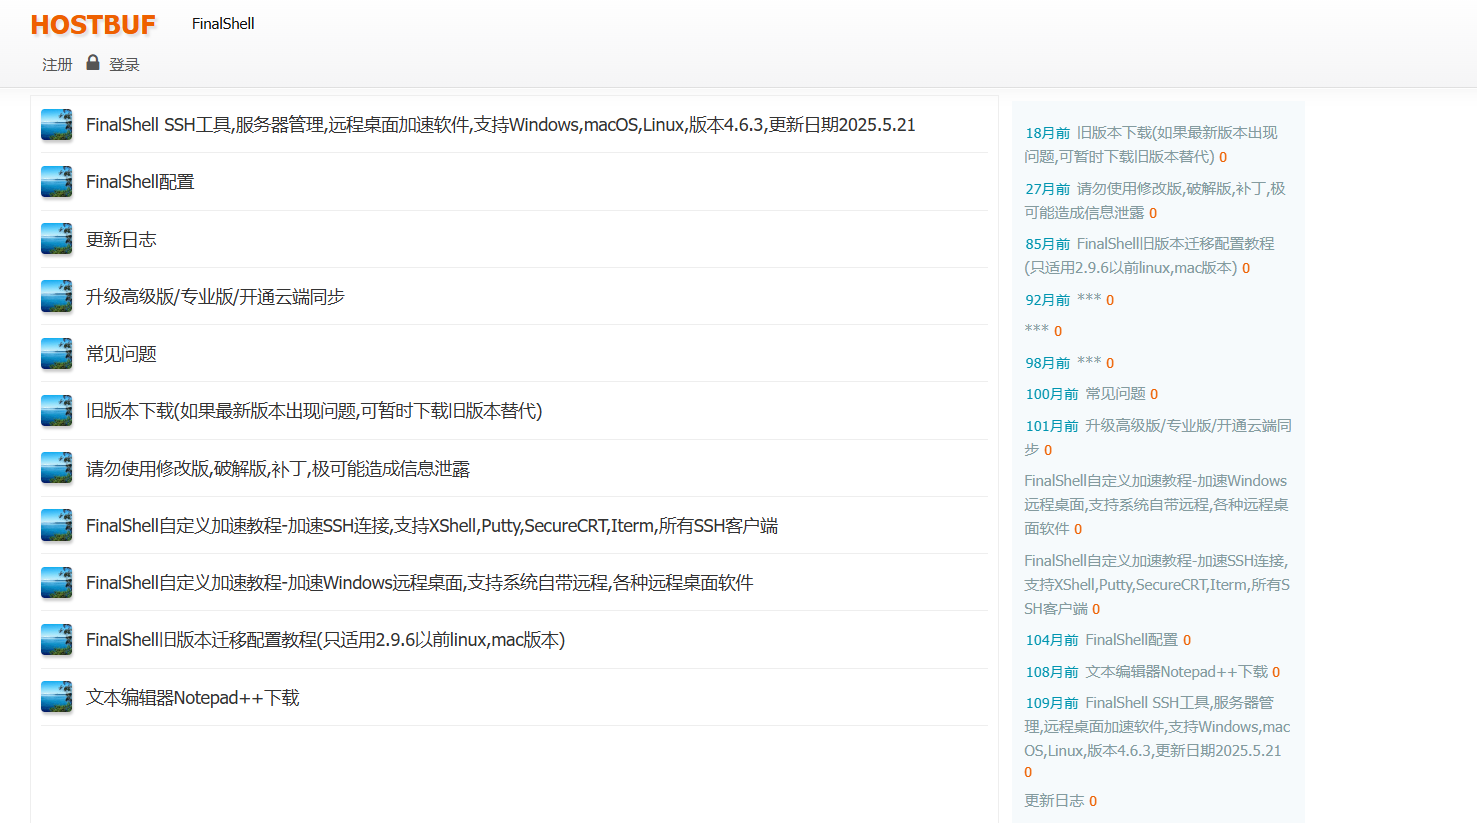Open 文本编辑器Notepad++下载 in main list
The height and width of the screenshot is (823, 1477).
[193, 698]
